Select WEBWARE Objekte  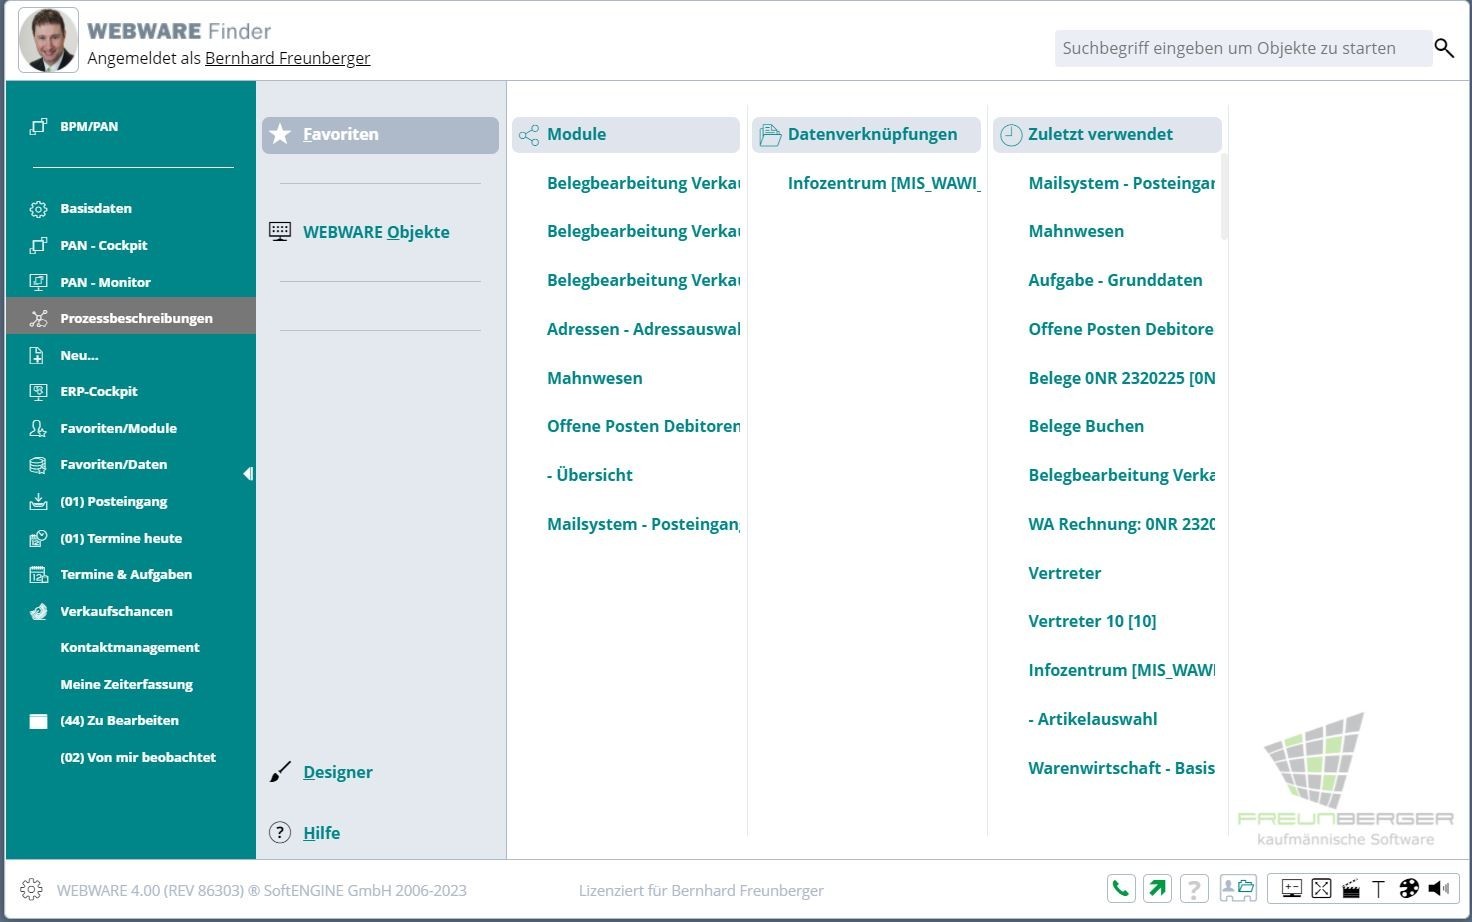376,232
